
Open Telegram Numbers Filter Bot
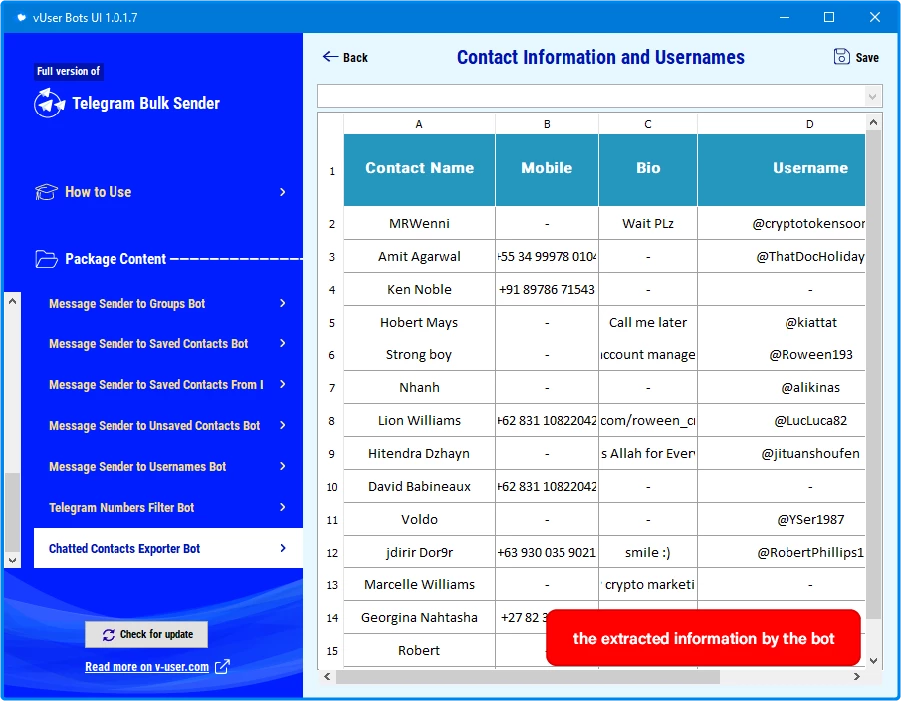[x=121, y=507]
